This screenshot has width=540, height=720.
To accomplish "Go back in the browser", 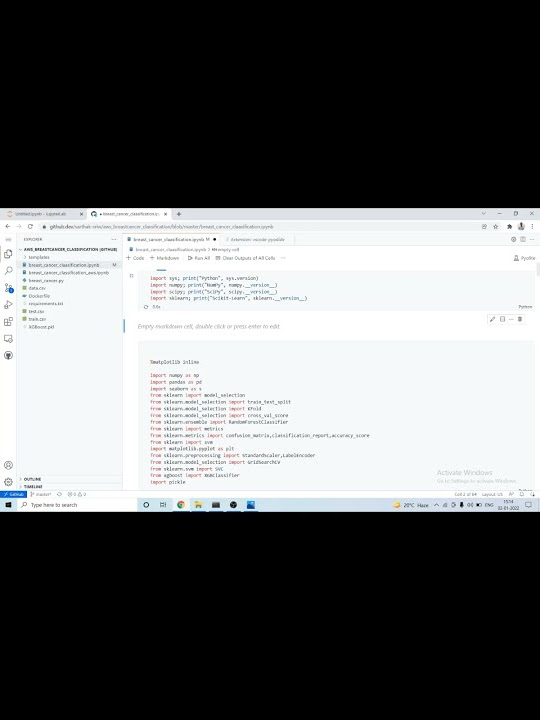I will (x=7, y=226).
